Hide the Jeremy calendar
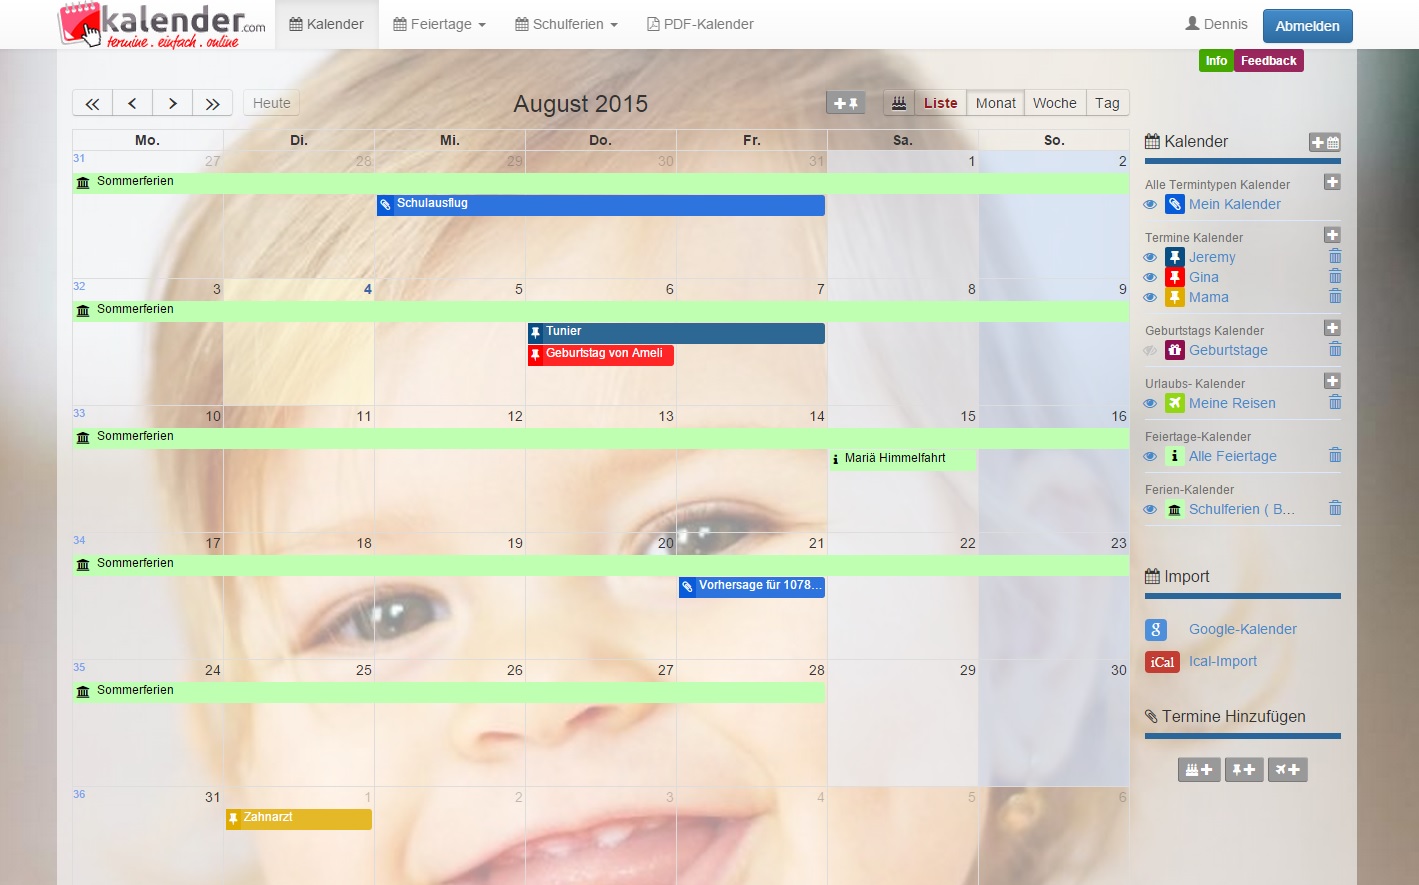 tap(1150, 257)
